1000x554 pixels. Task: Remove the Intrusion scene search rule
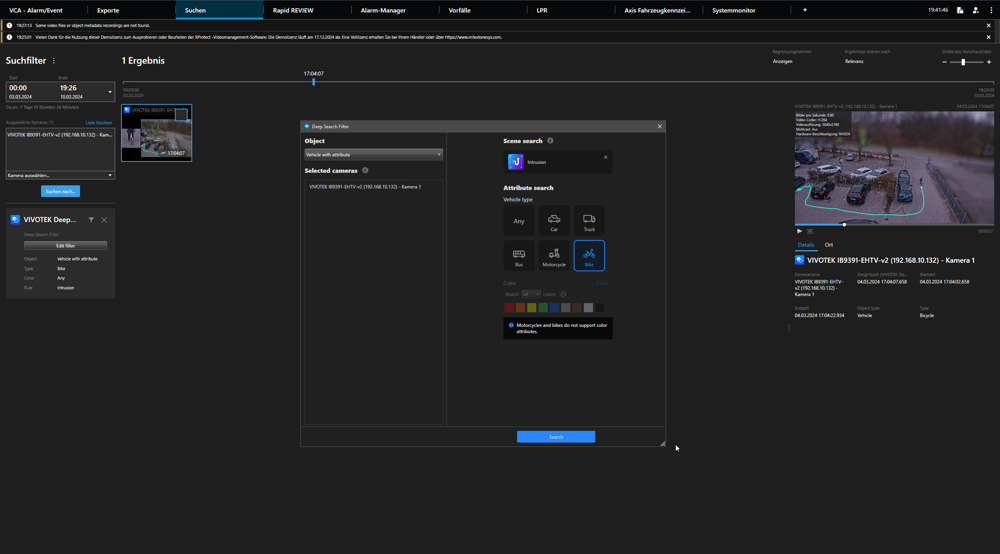pyautogui.click(x=605, y=157)
